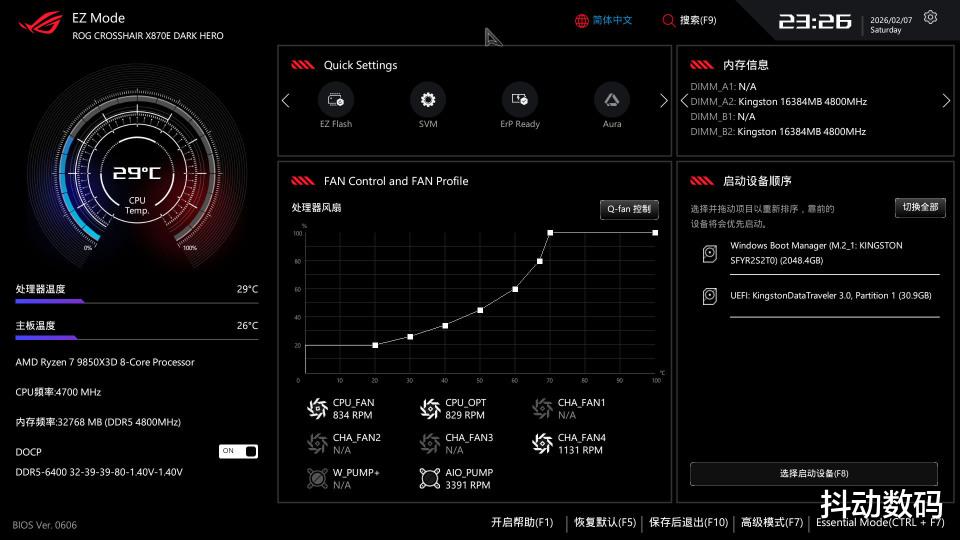Click the 23:26 clock display

coord(814,22)
